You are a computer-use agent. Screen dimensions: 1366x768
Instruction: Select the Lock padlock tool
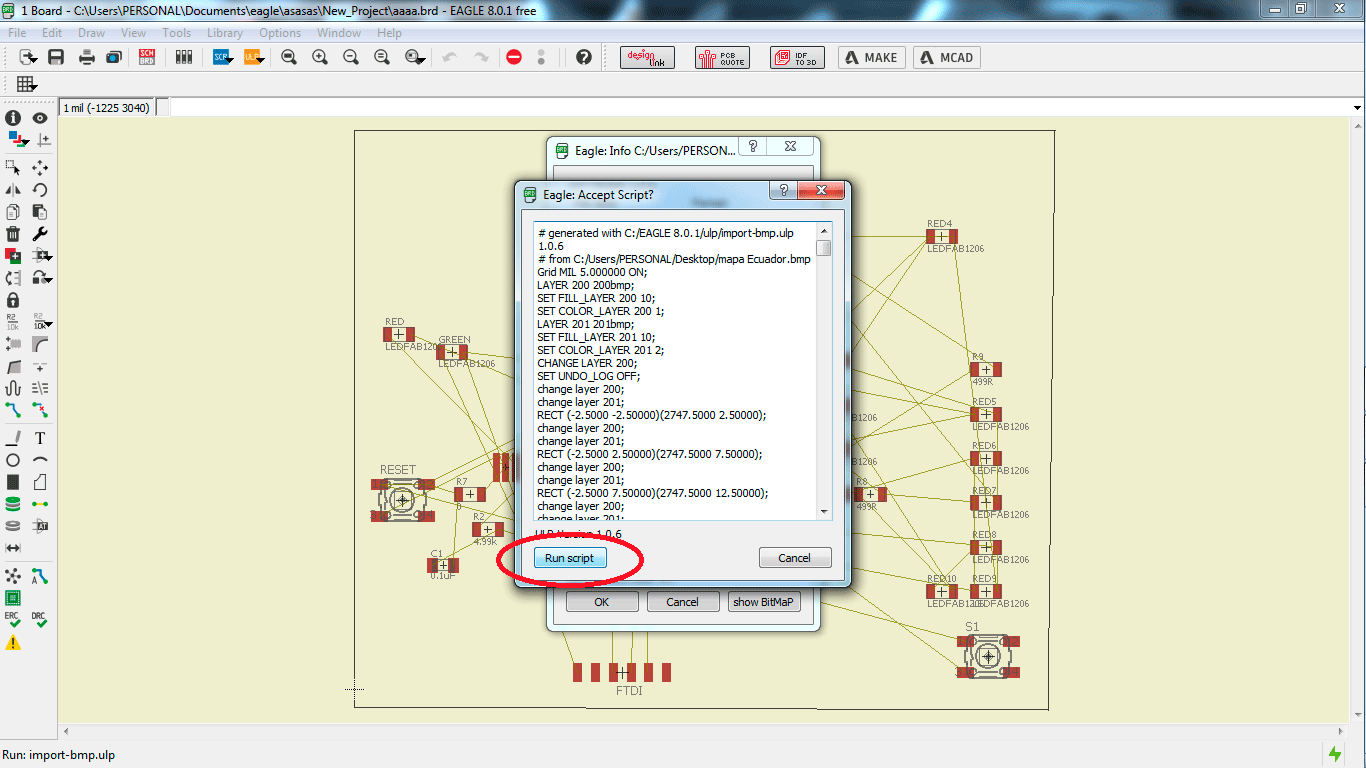tap(13, 299)
